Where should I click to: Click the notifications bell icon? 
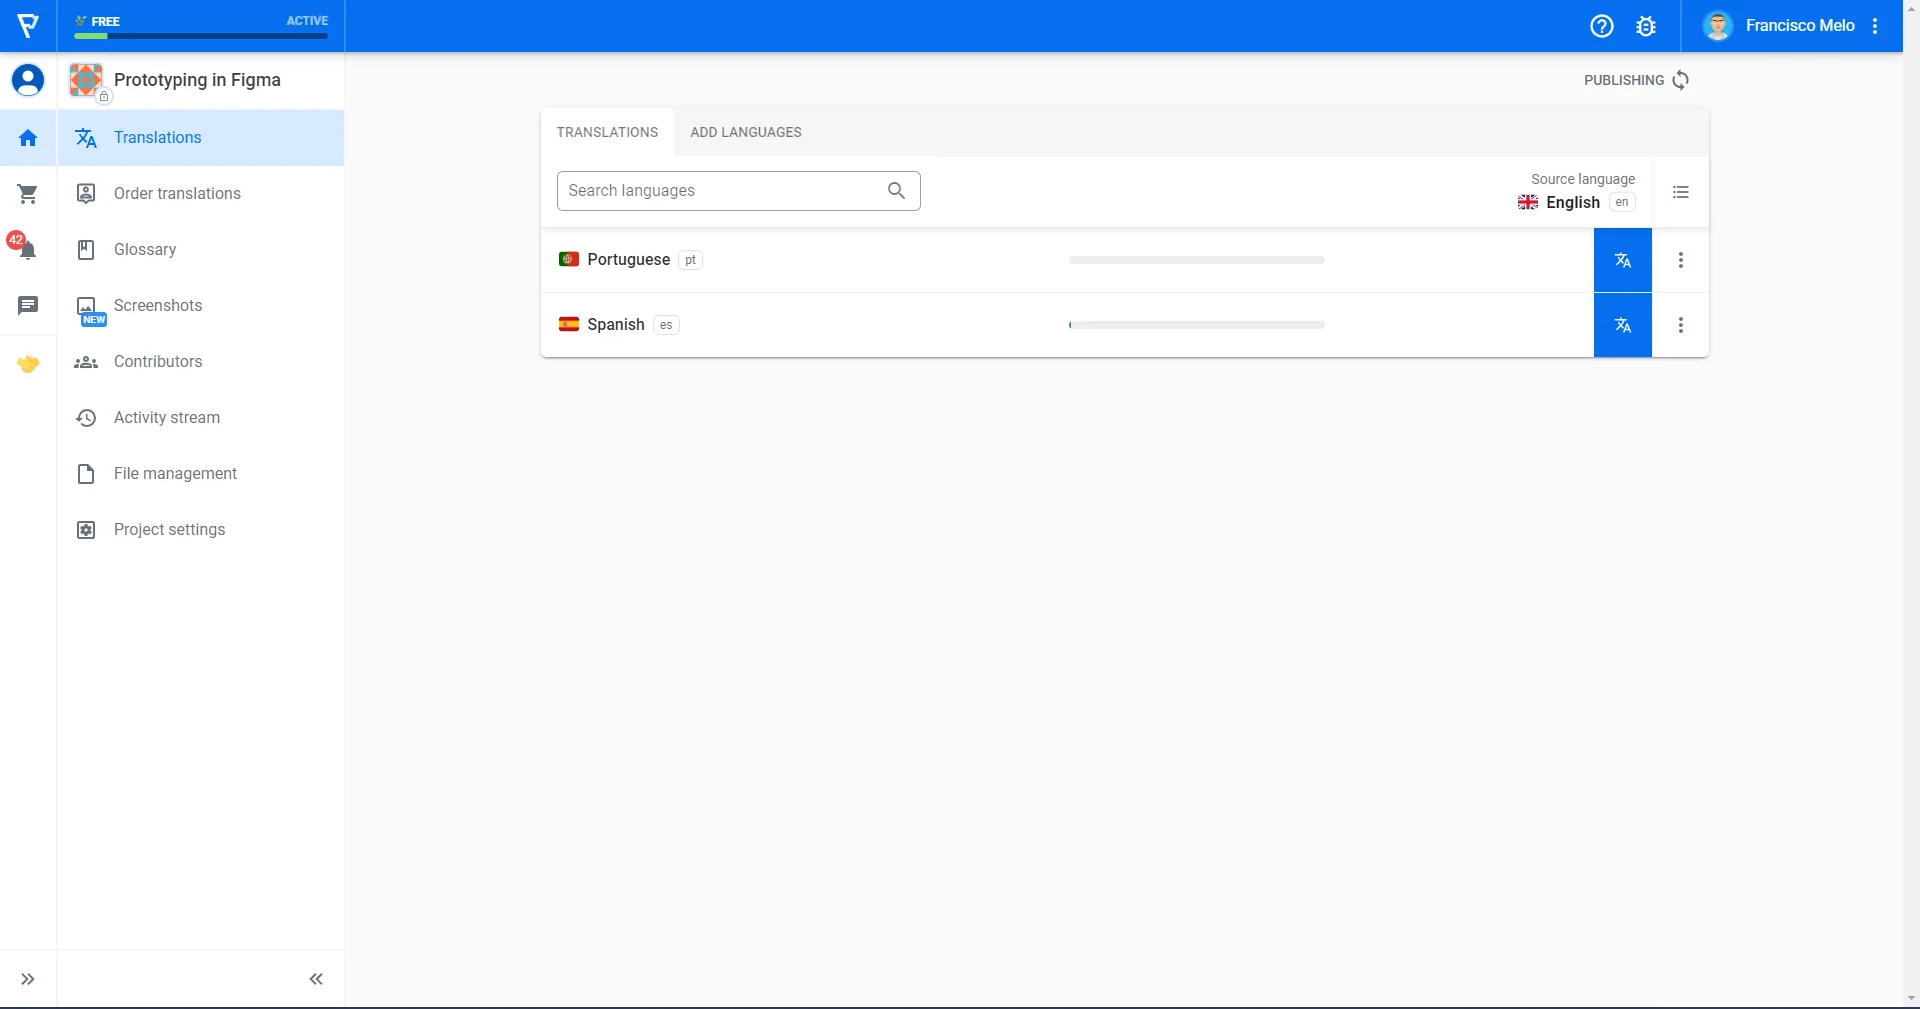point(27,249)
